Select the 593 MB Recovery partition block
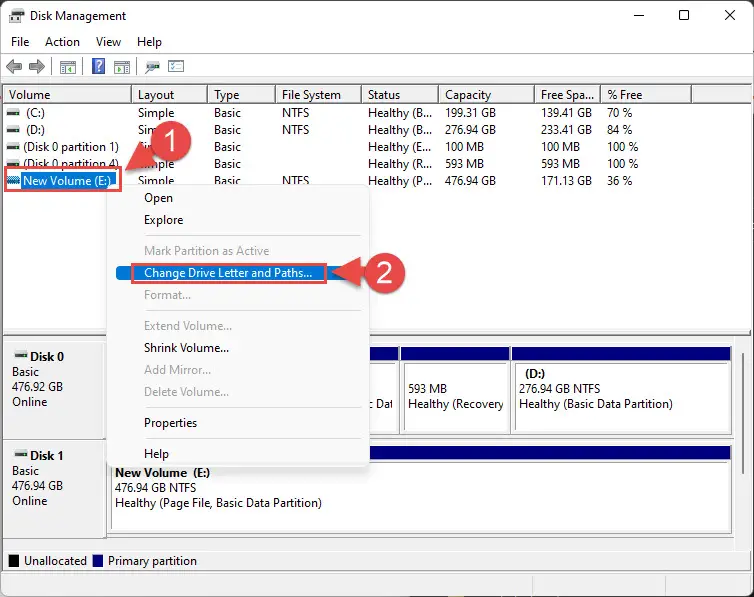Viewport: 754px width, 597px height. [x=455, y=390]
